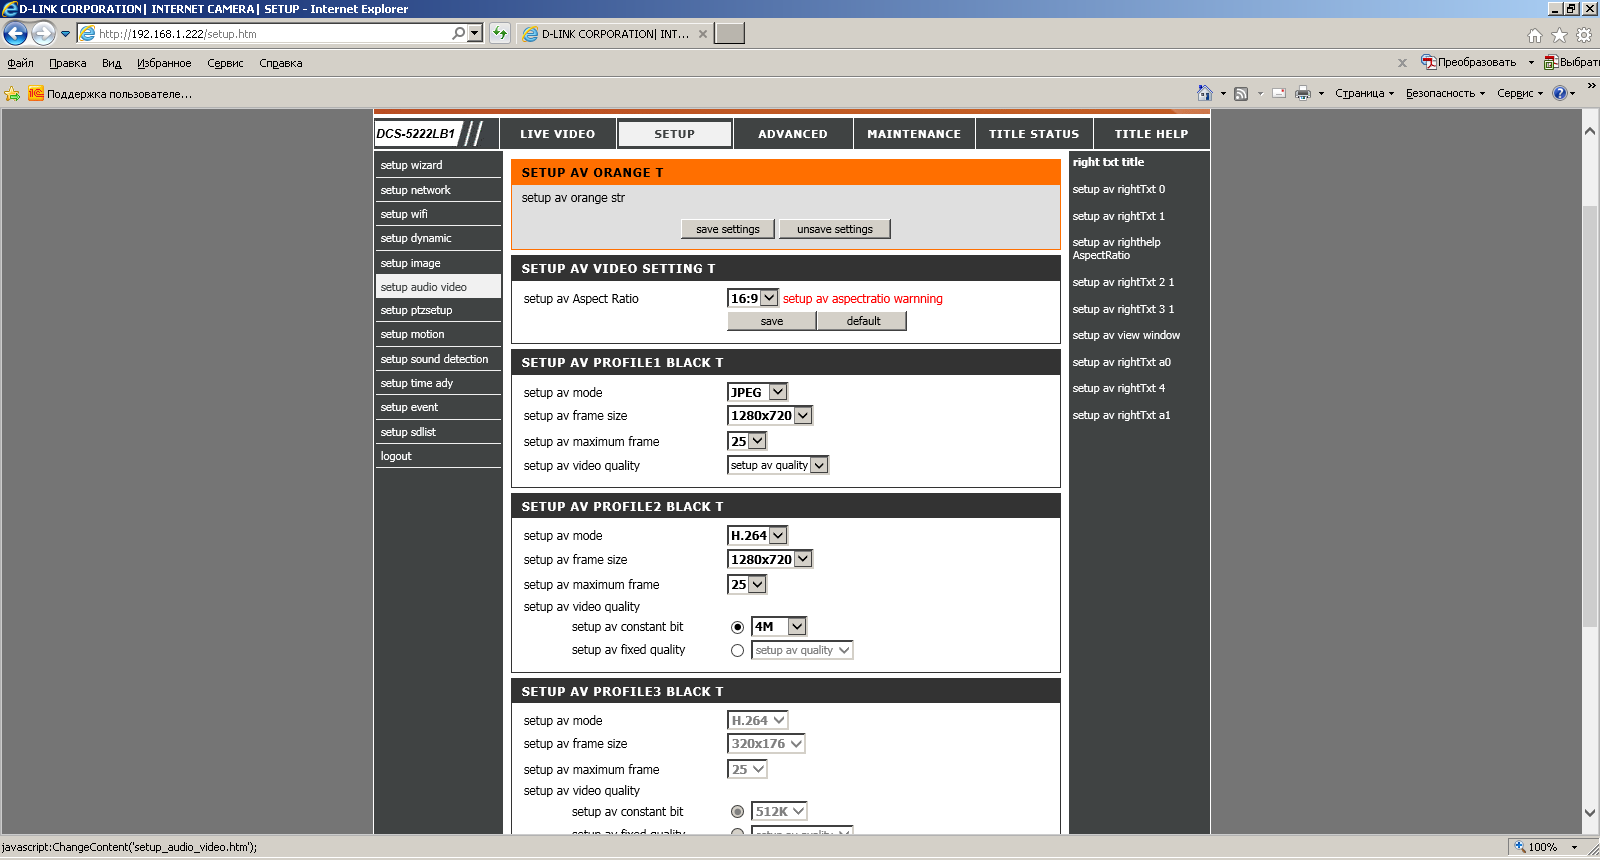Click the page vertical scrollbar thumb

point(1590,415)
